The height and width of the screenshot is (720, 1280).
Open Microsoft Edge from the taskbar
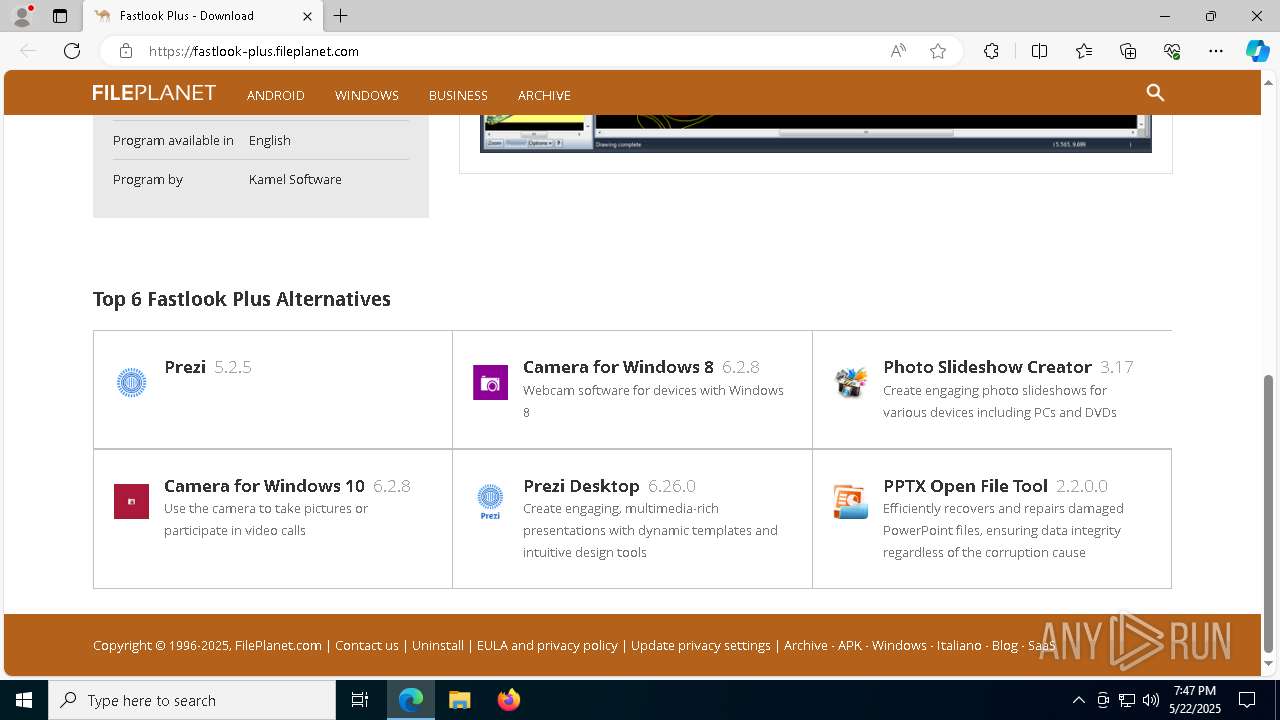[x=411, y=700]
